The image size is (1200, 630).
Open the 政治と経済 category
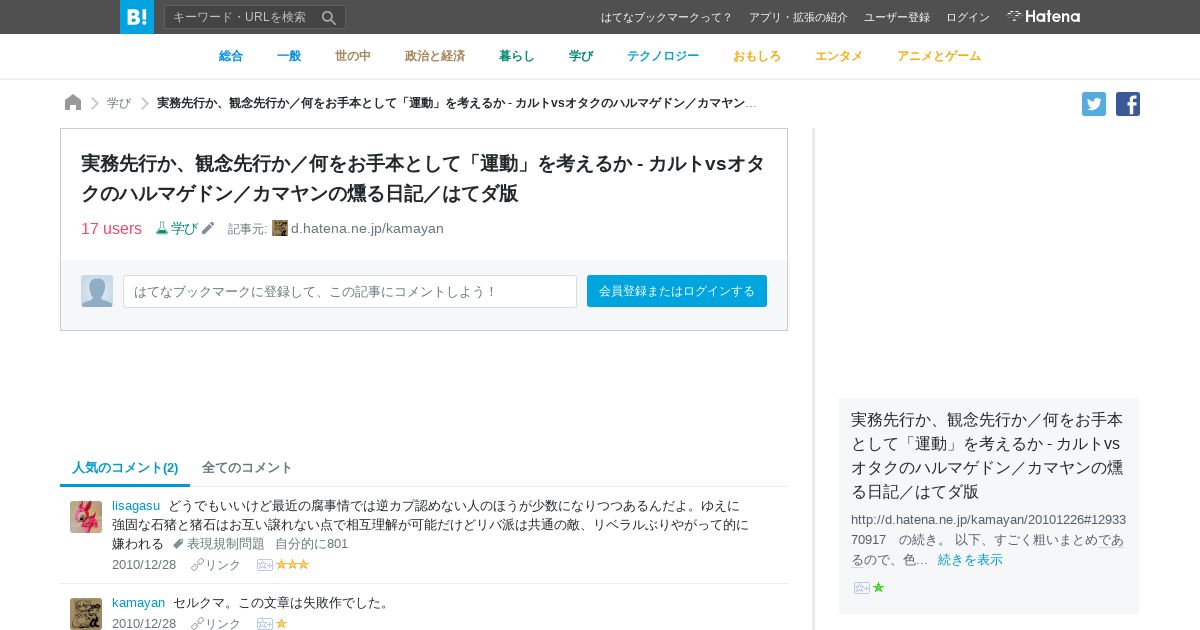click(435, 56)
